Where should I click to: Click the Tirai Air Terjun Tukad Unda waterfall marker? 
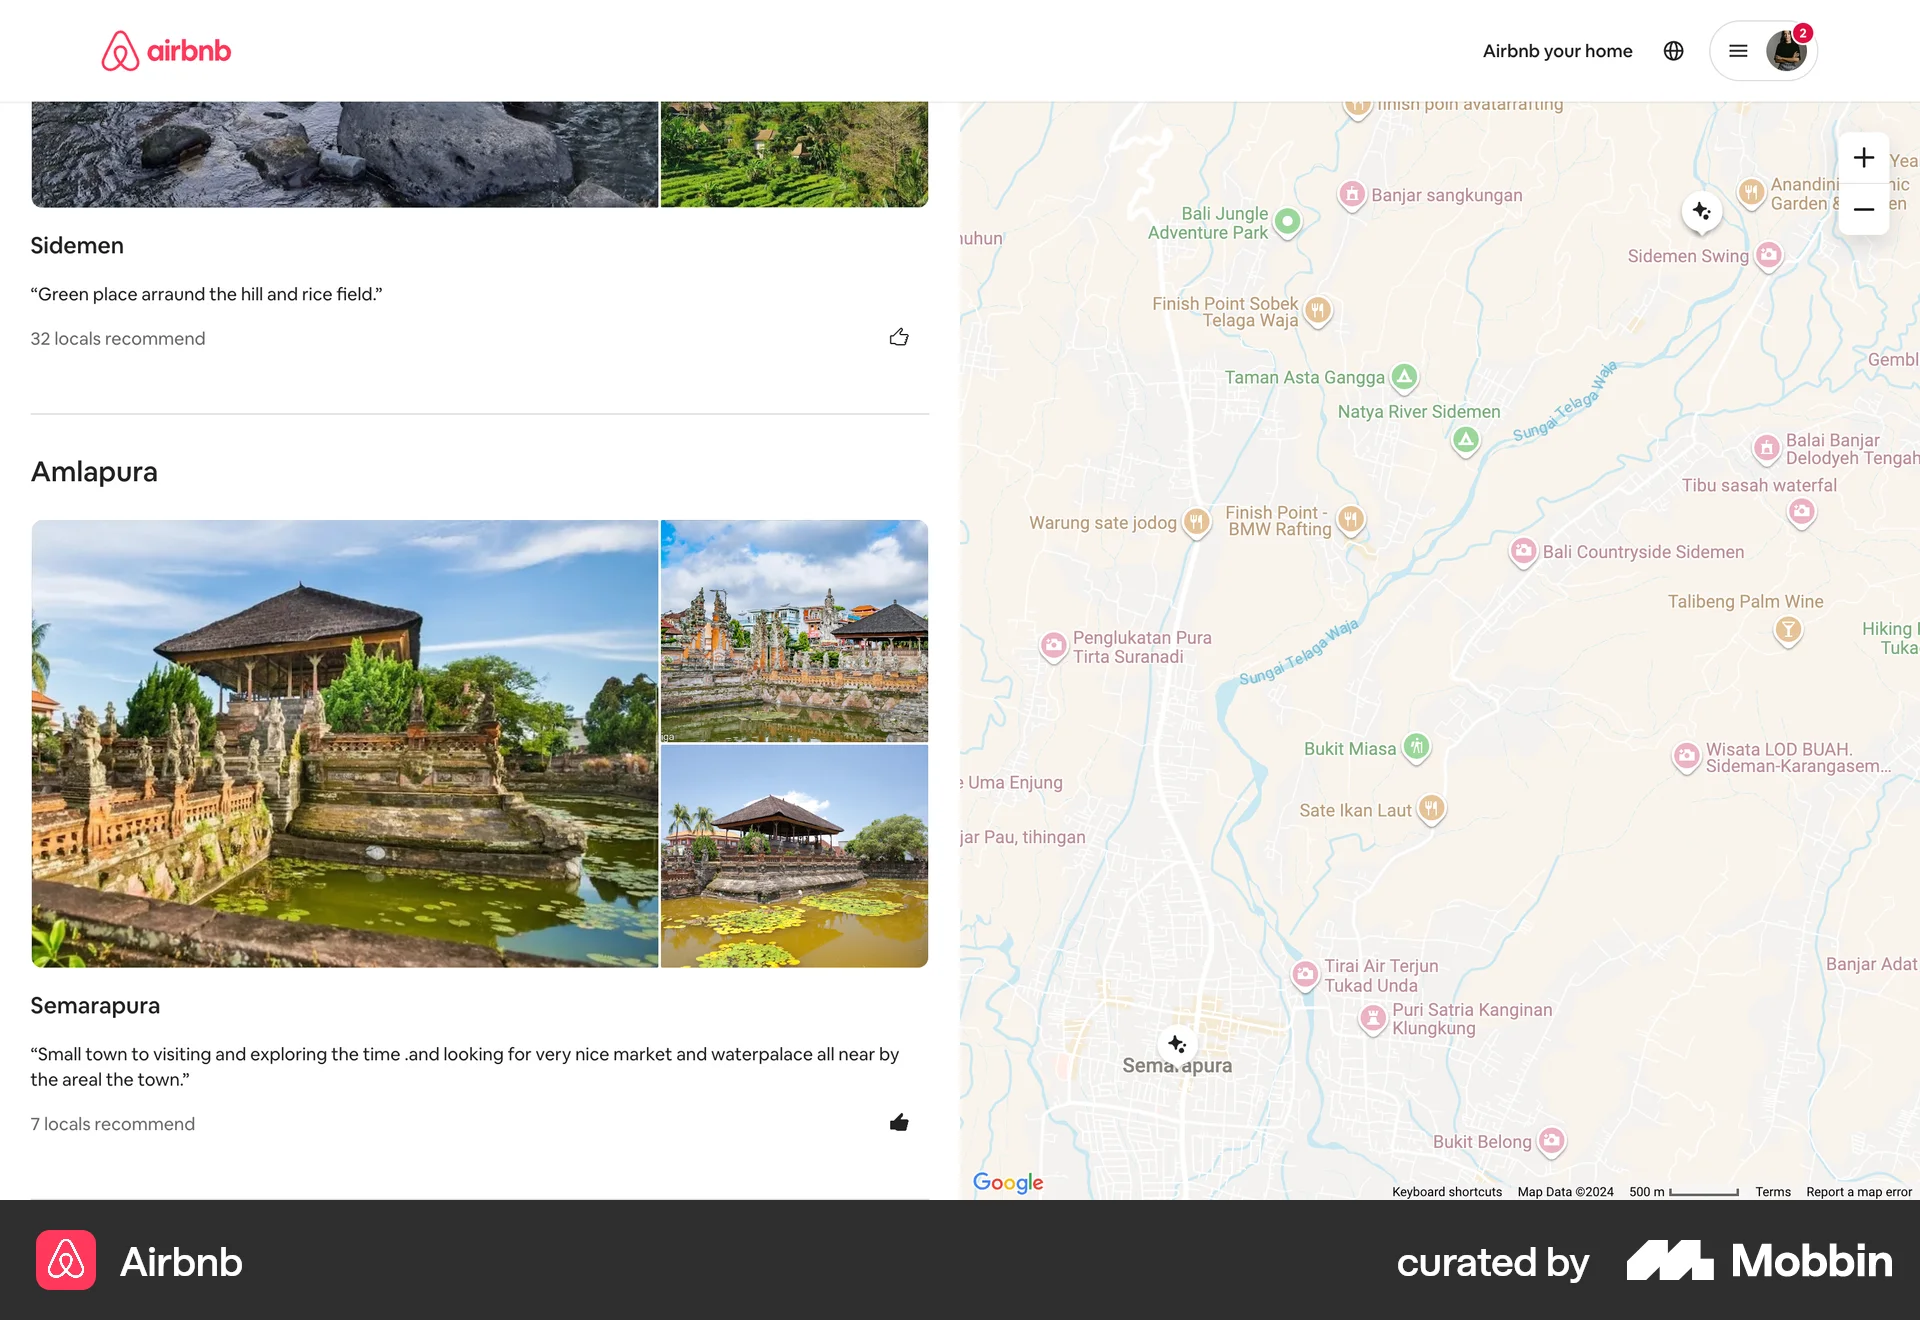[1305, 975]
